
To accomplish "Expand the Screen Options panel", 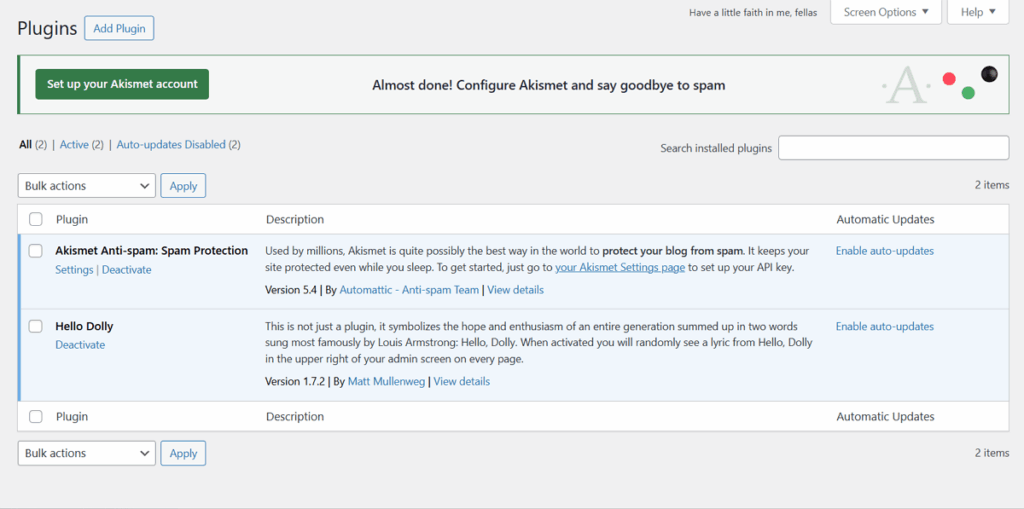I will (x=885, y=12).
